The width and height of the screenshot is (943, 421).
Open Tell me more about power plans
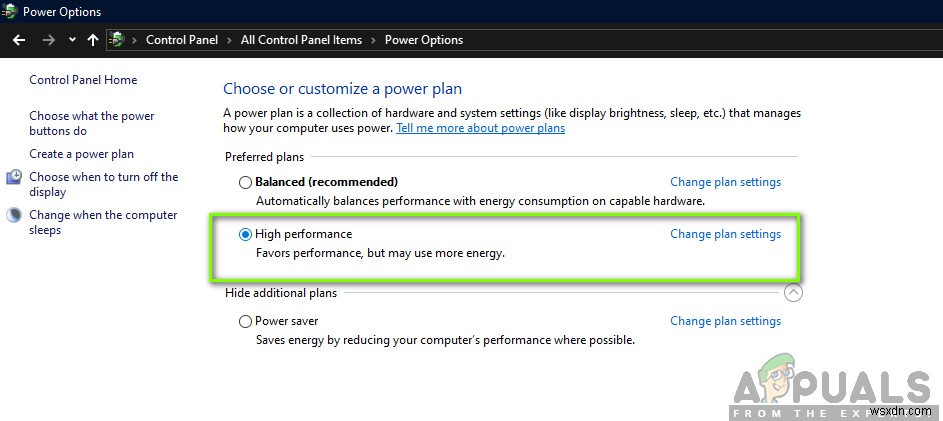pyautogui.click(x=480, y=128)
